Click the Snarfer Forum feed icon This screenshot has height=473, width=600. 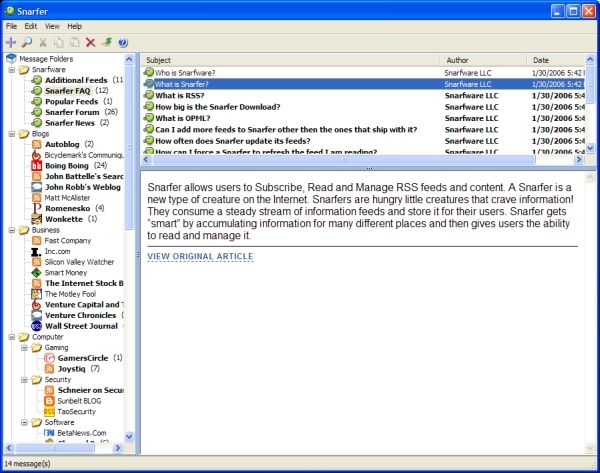37,112
